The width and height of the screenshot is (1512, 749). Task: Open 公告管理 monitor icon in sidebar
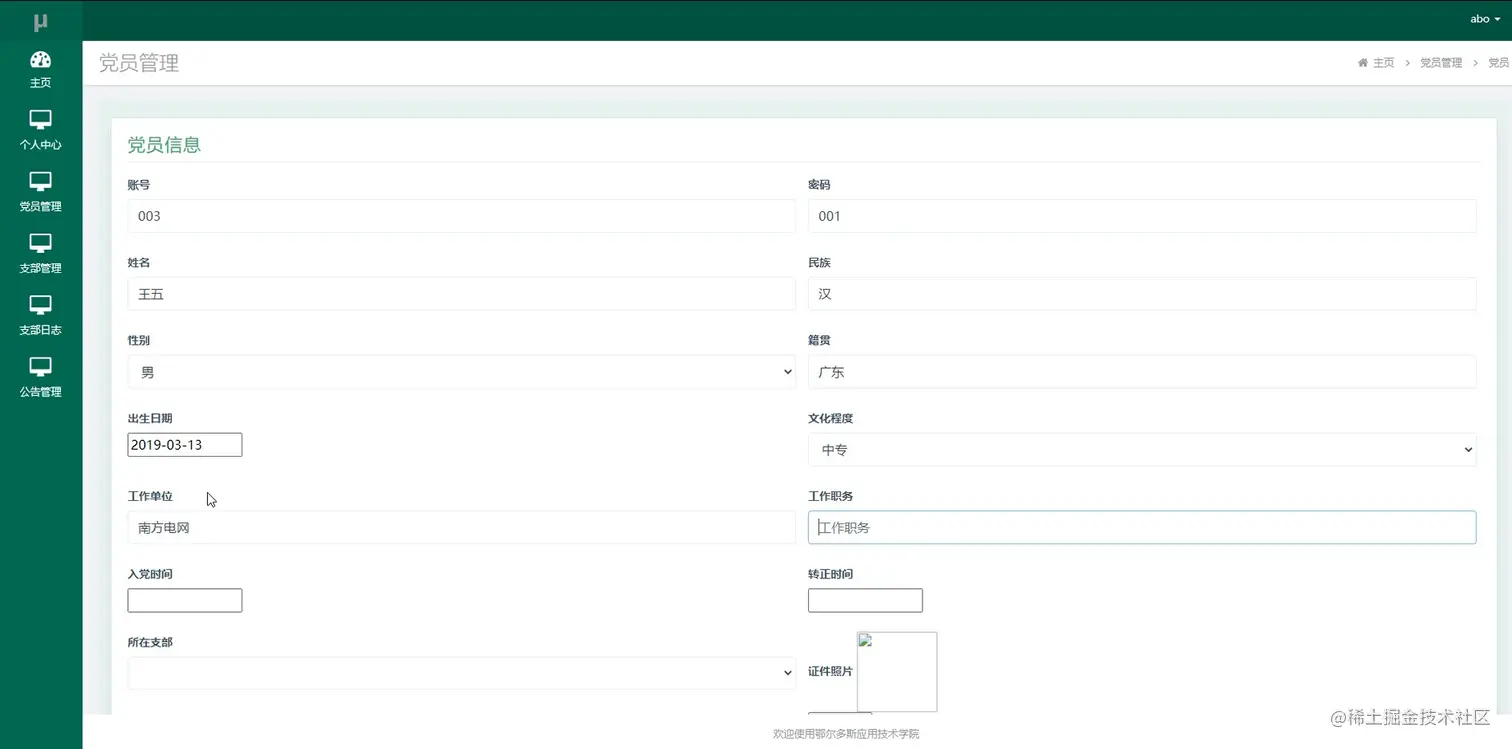pos(40,367)
